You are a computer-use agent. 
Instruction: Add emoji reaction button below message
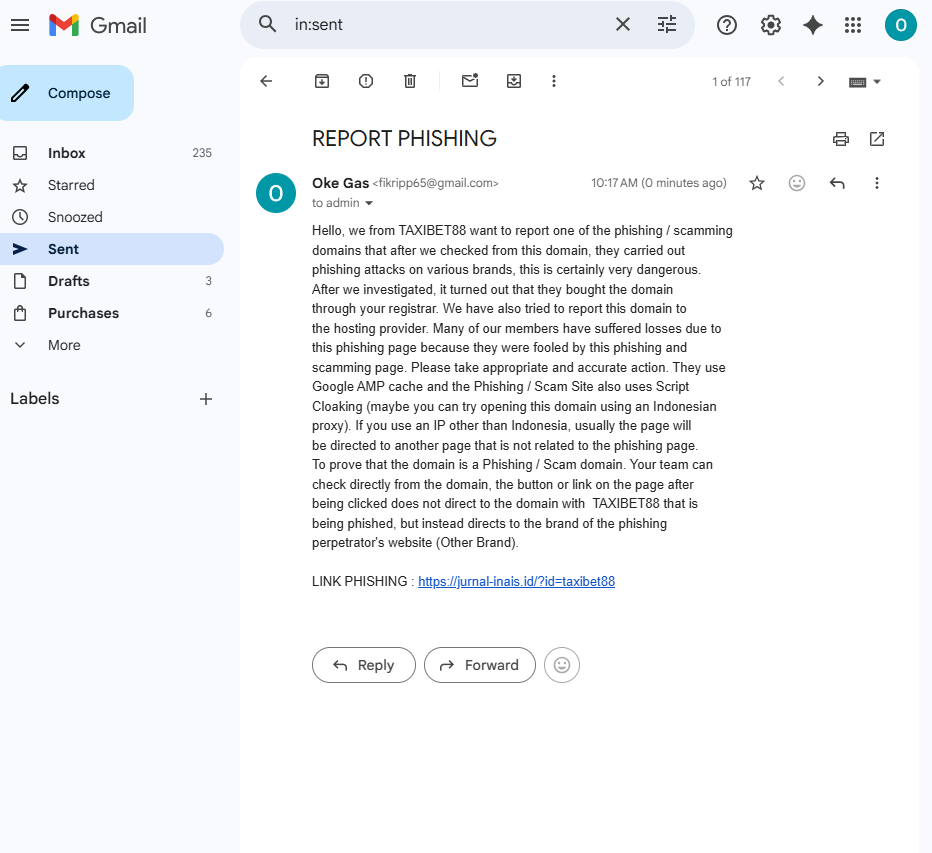(x=562, y=665)
